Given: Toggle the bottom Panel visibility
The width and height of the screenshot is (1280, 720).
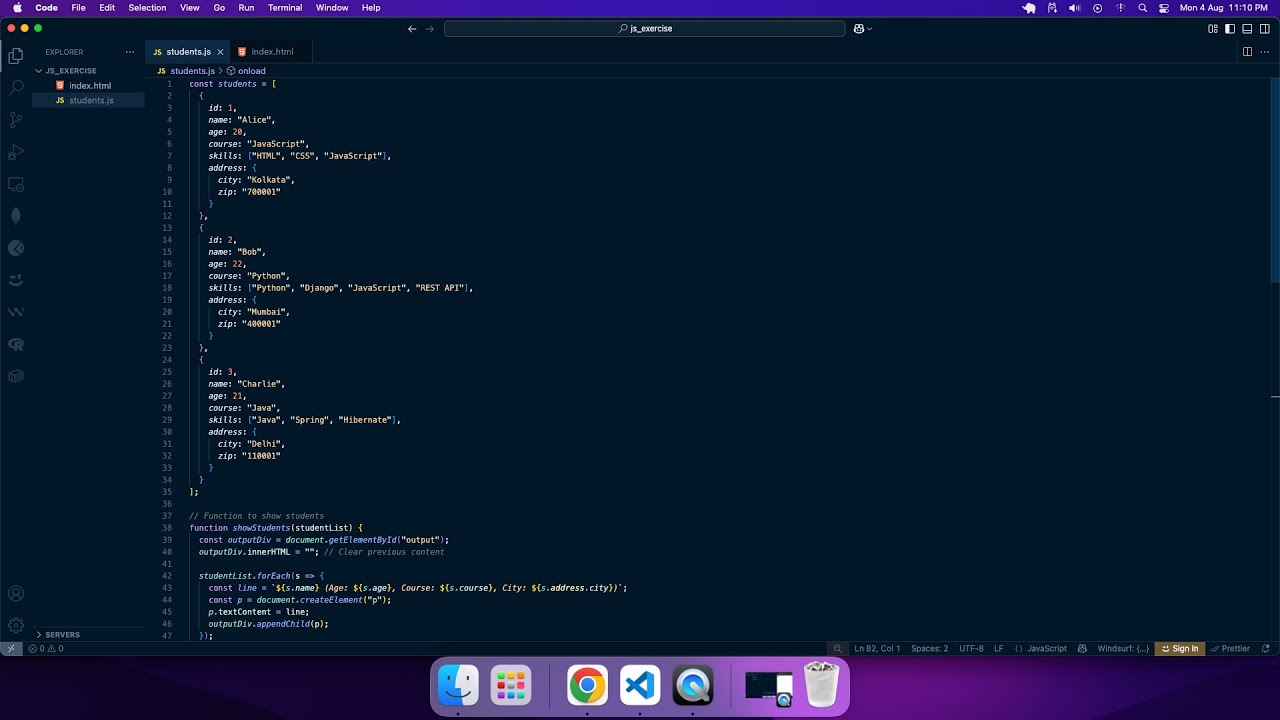Looking at the screenshot, I should (x=1247, y=29).
